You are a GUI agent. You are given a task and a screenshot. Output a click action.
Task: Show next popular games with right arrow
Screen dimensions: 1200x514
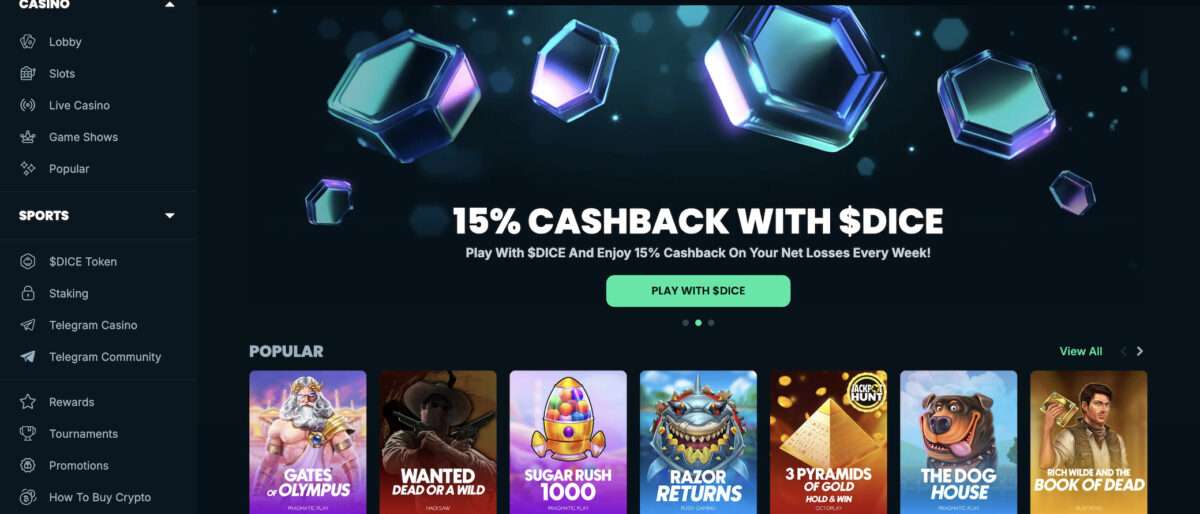coord(1139,351)
